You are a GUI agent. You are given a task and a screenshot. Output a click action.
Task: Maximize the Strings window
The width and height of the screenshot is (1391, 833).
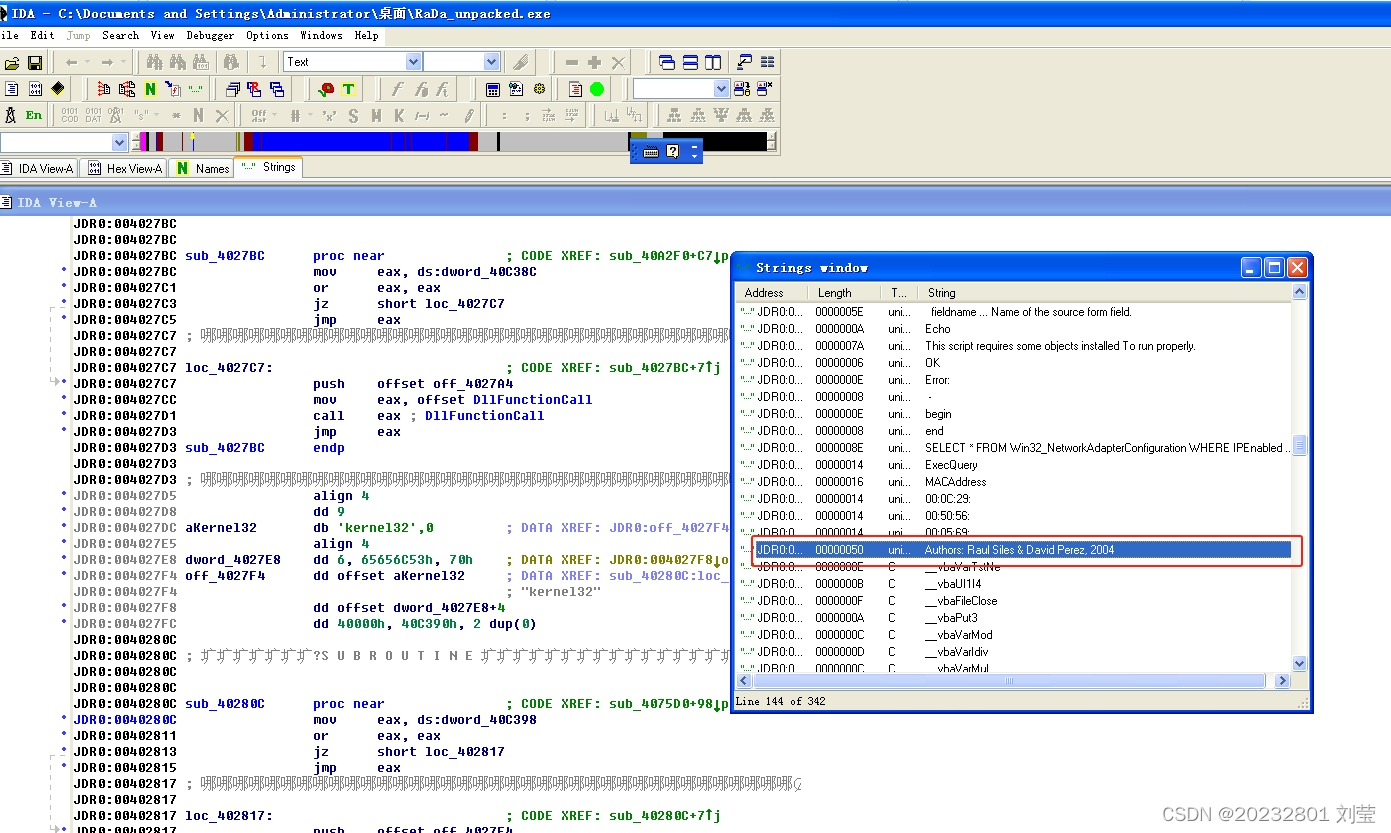point(1274,267)
